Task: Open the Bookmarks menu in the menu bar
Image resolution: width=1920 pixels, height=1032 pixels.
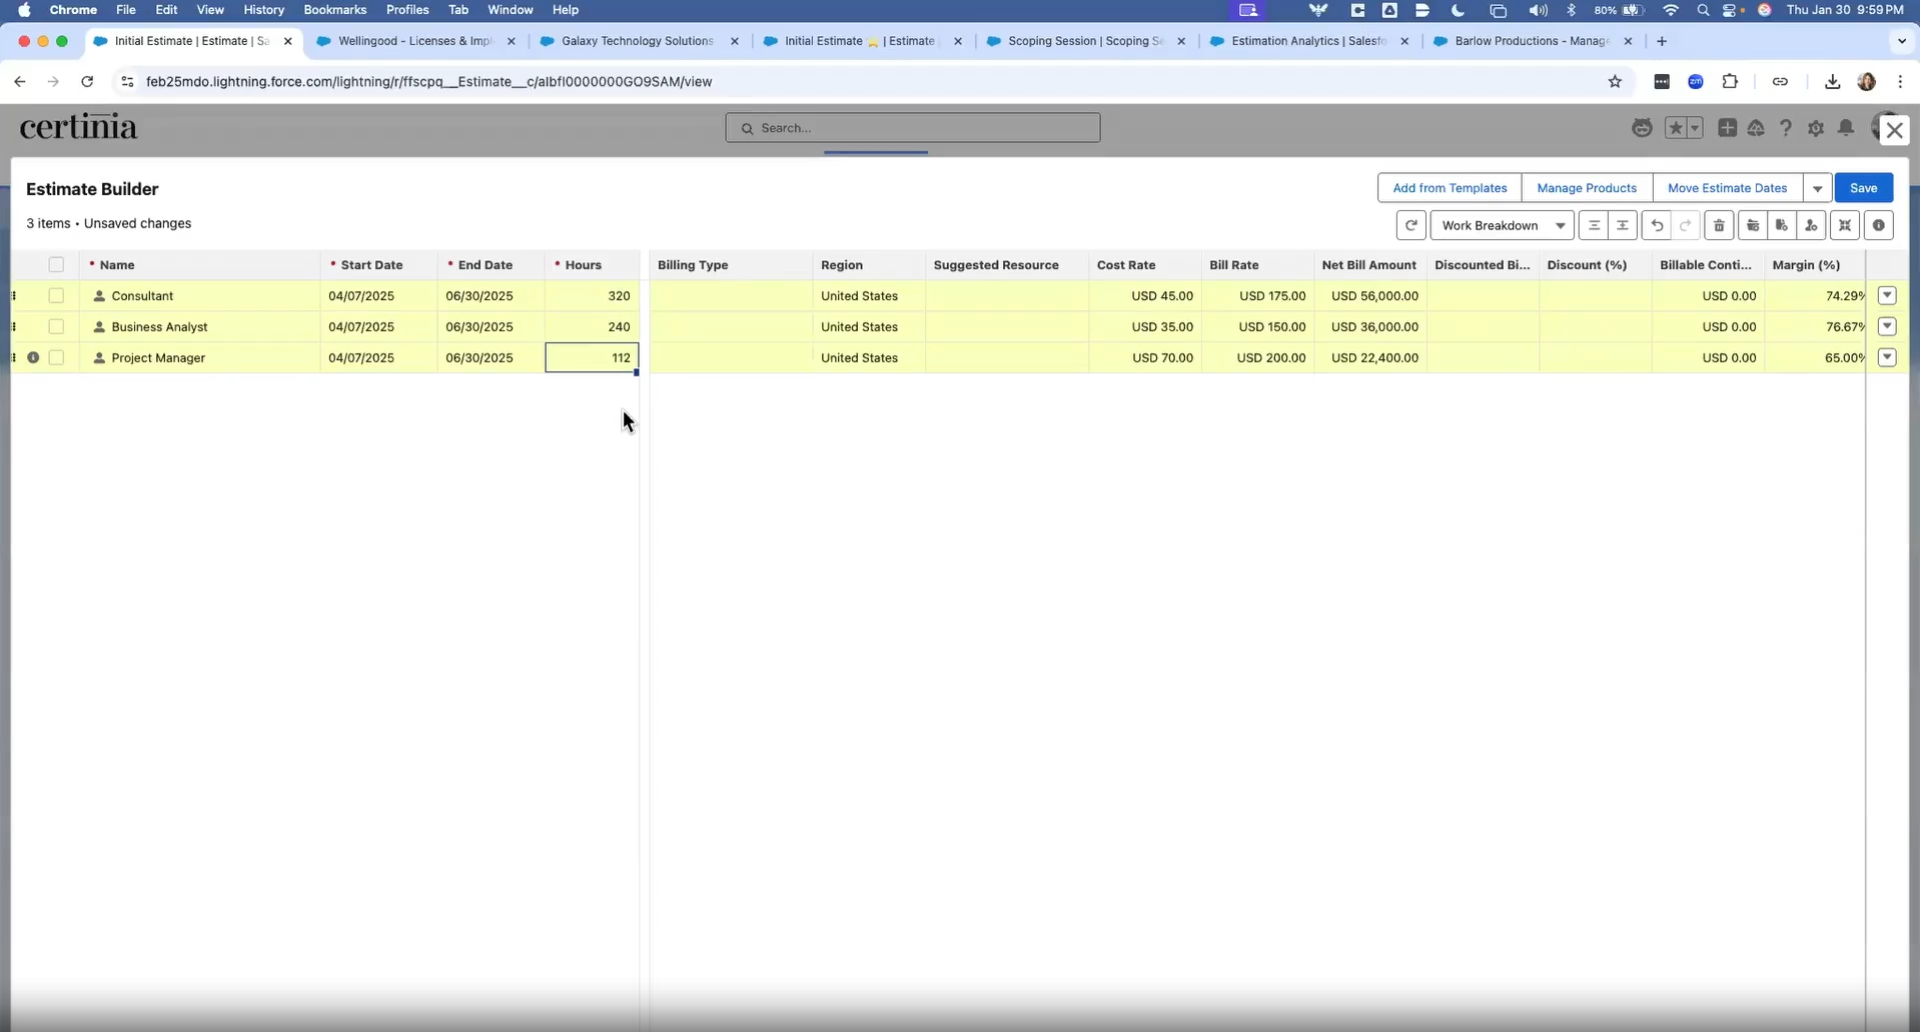Action: tap(335, 10)
